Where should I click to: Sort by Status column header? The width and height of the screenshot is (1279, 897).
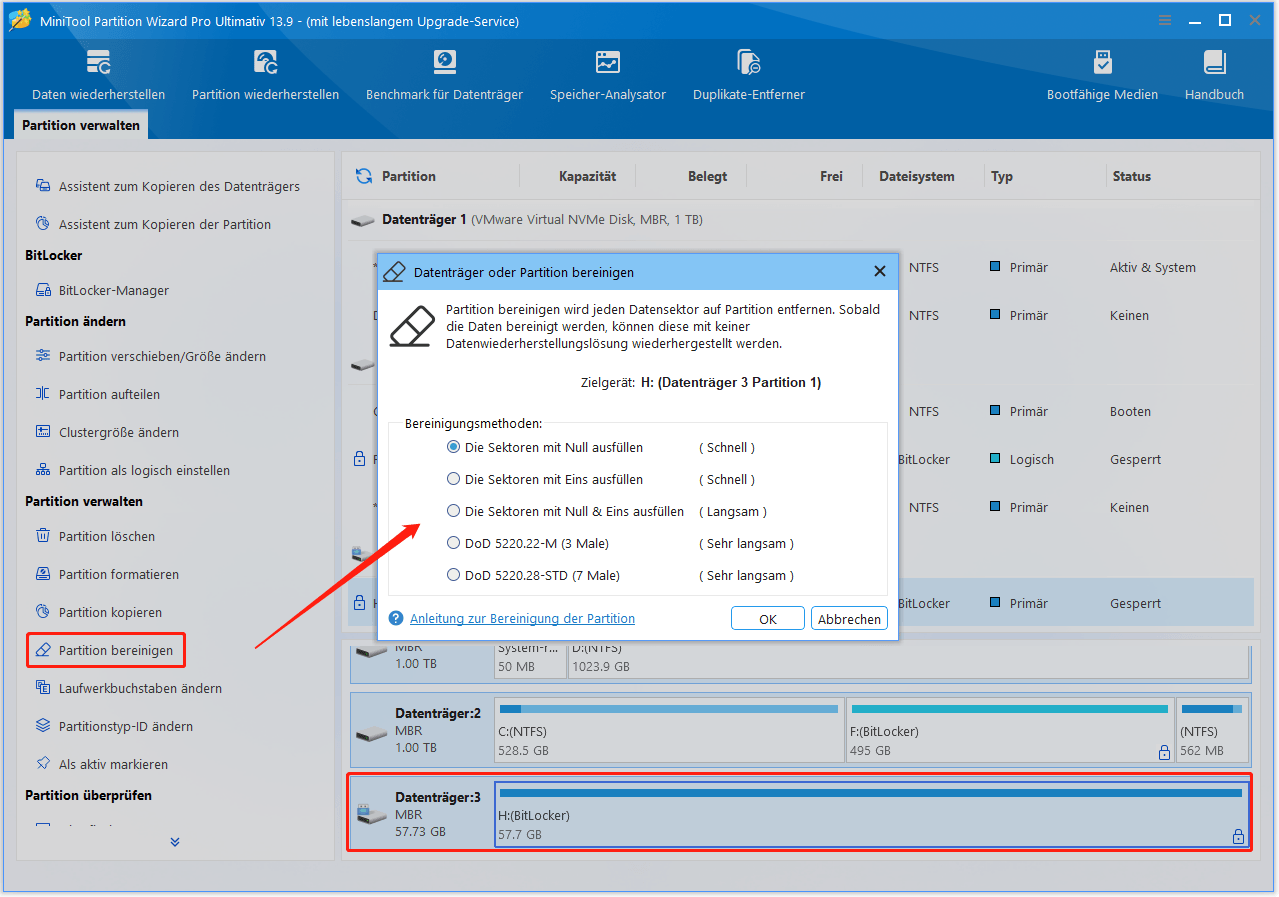click(1132, 176)
